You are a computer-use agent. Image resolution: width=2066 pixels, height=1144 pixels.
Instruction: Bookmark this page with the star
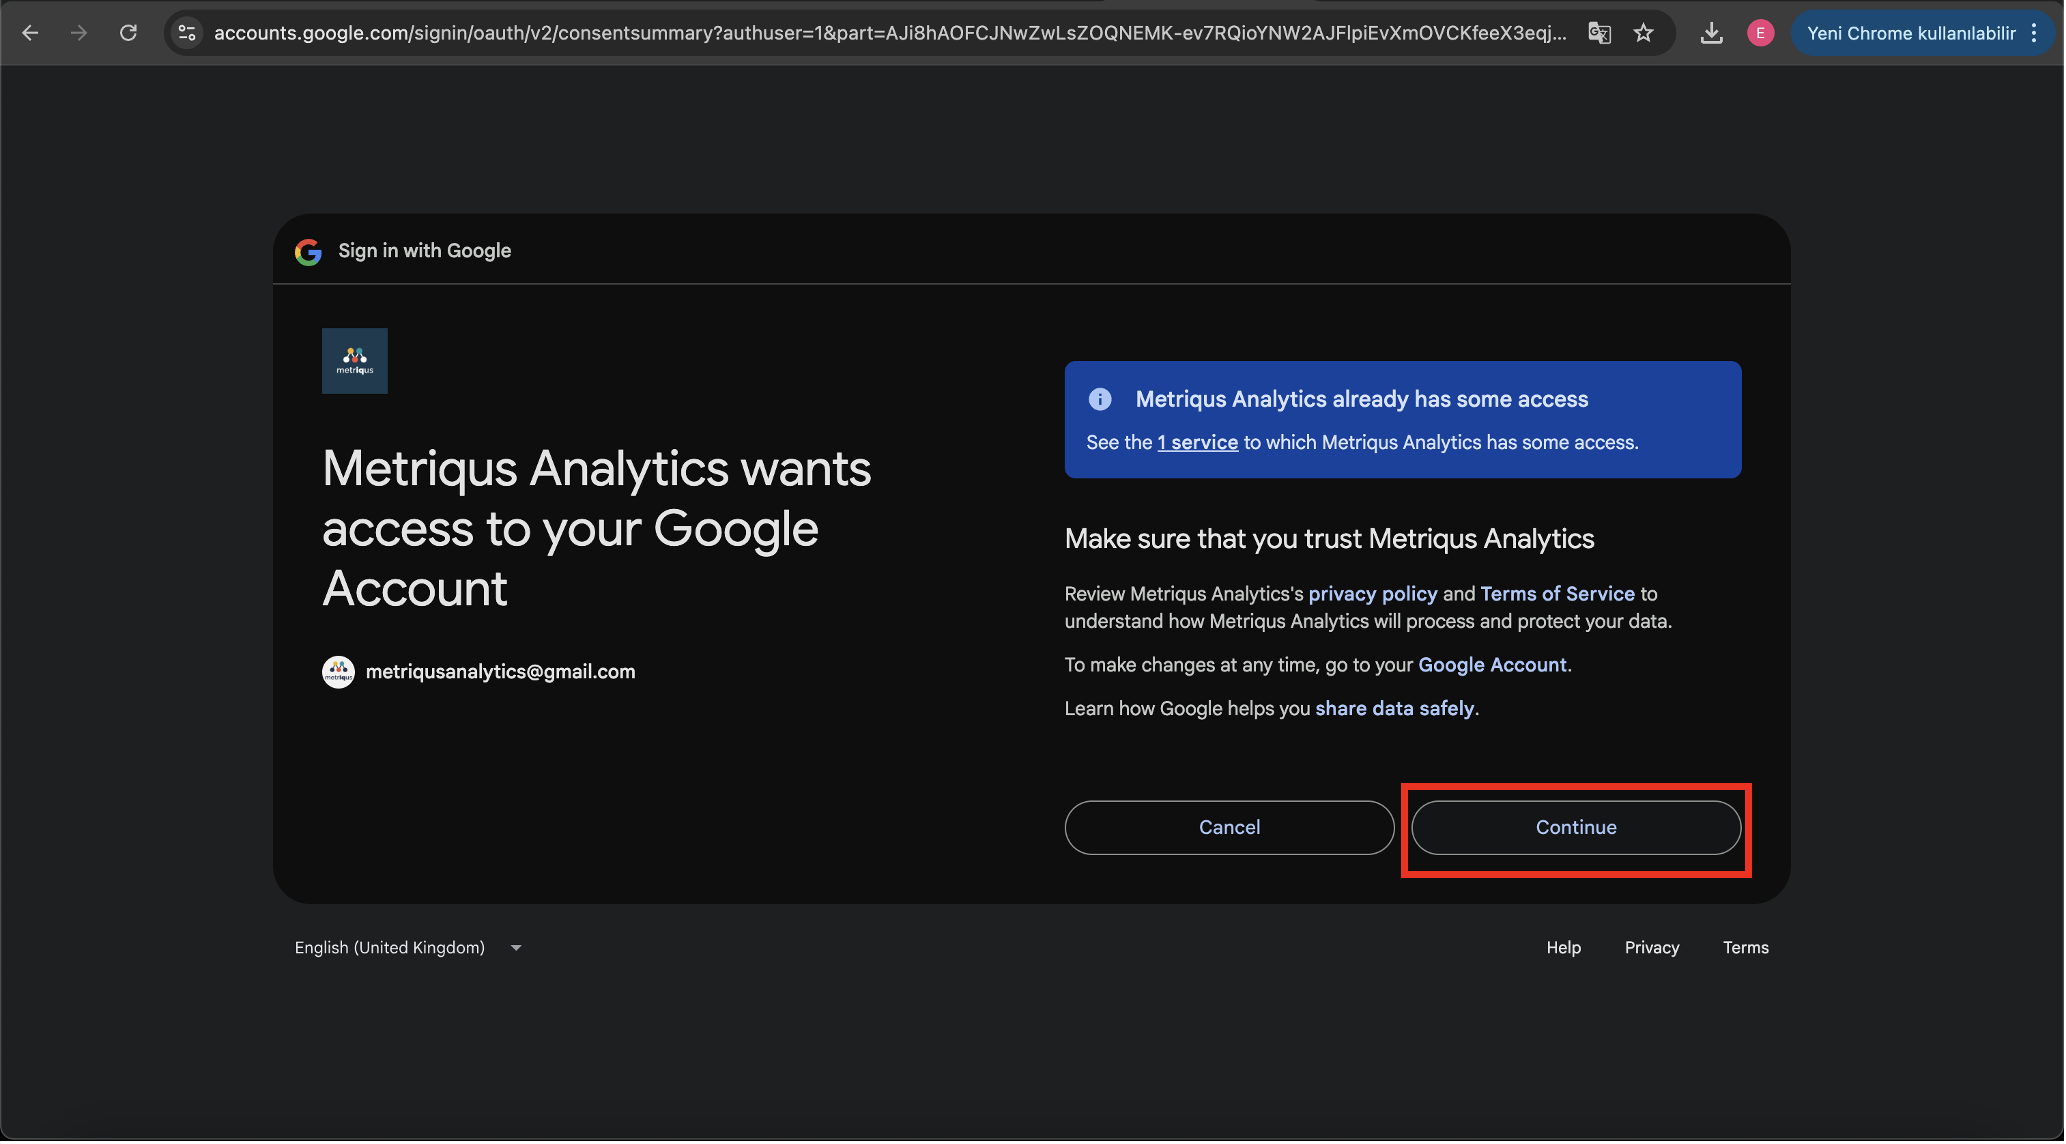(1644, 33)
